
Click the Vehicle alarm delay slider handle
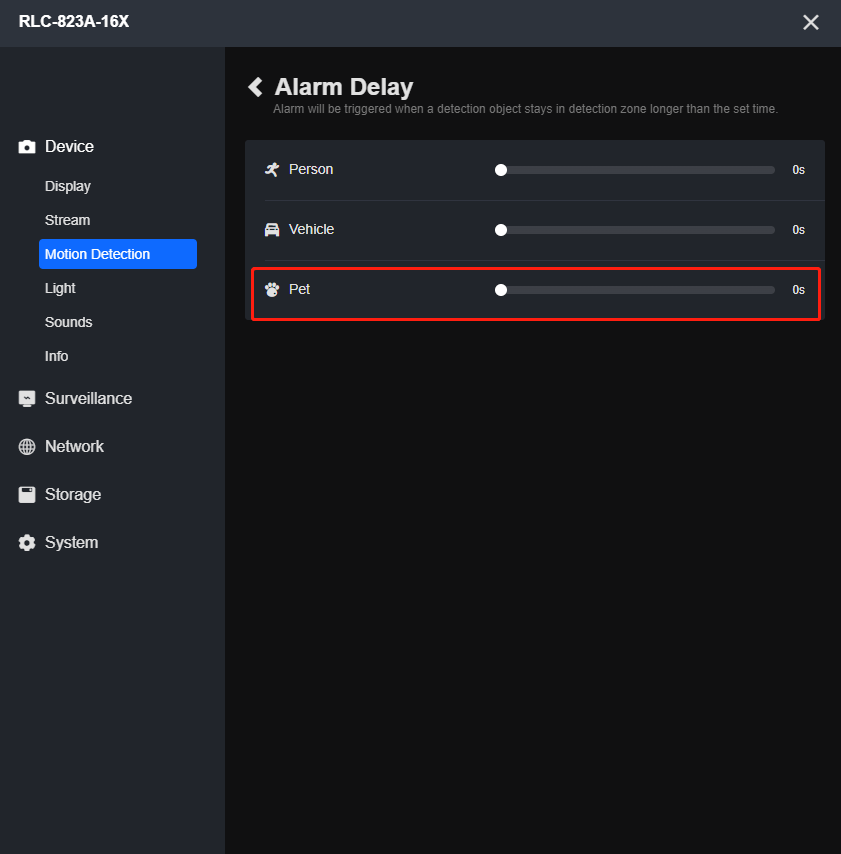click(x=501, y=230)
